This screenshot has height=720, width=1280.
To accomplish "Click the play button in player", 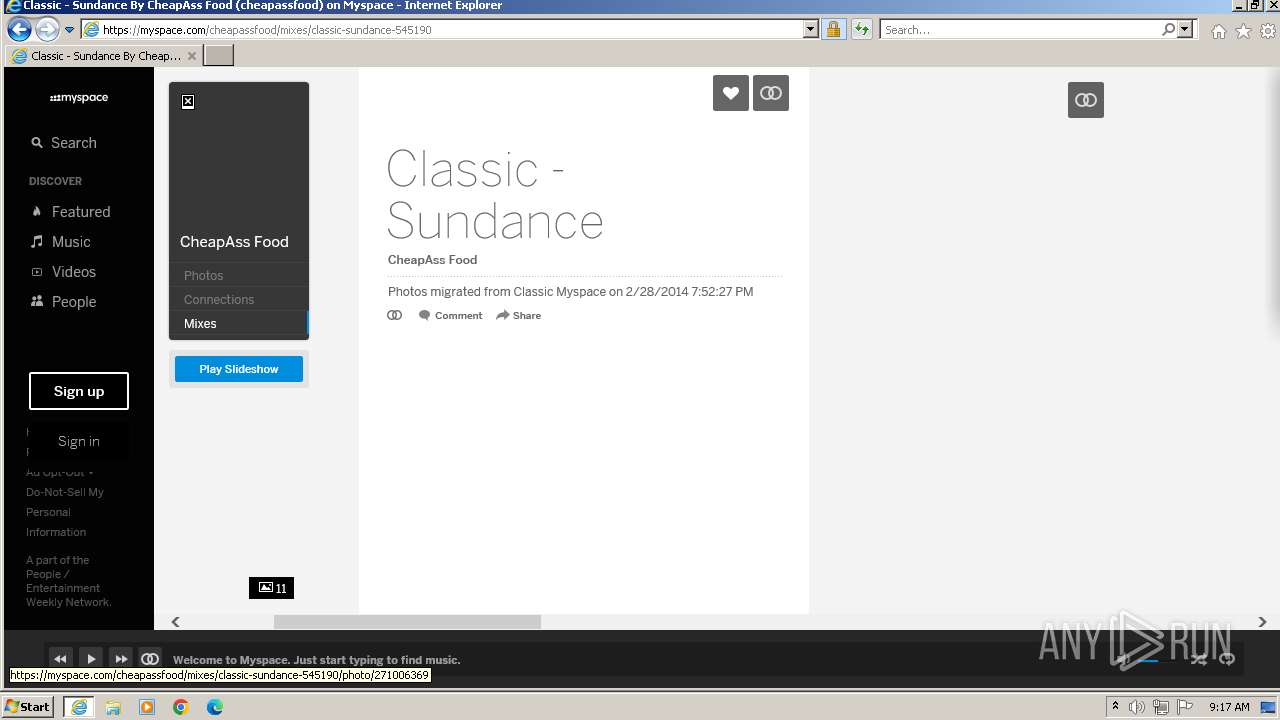I will pos(91,659).
